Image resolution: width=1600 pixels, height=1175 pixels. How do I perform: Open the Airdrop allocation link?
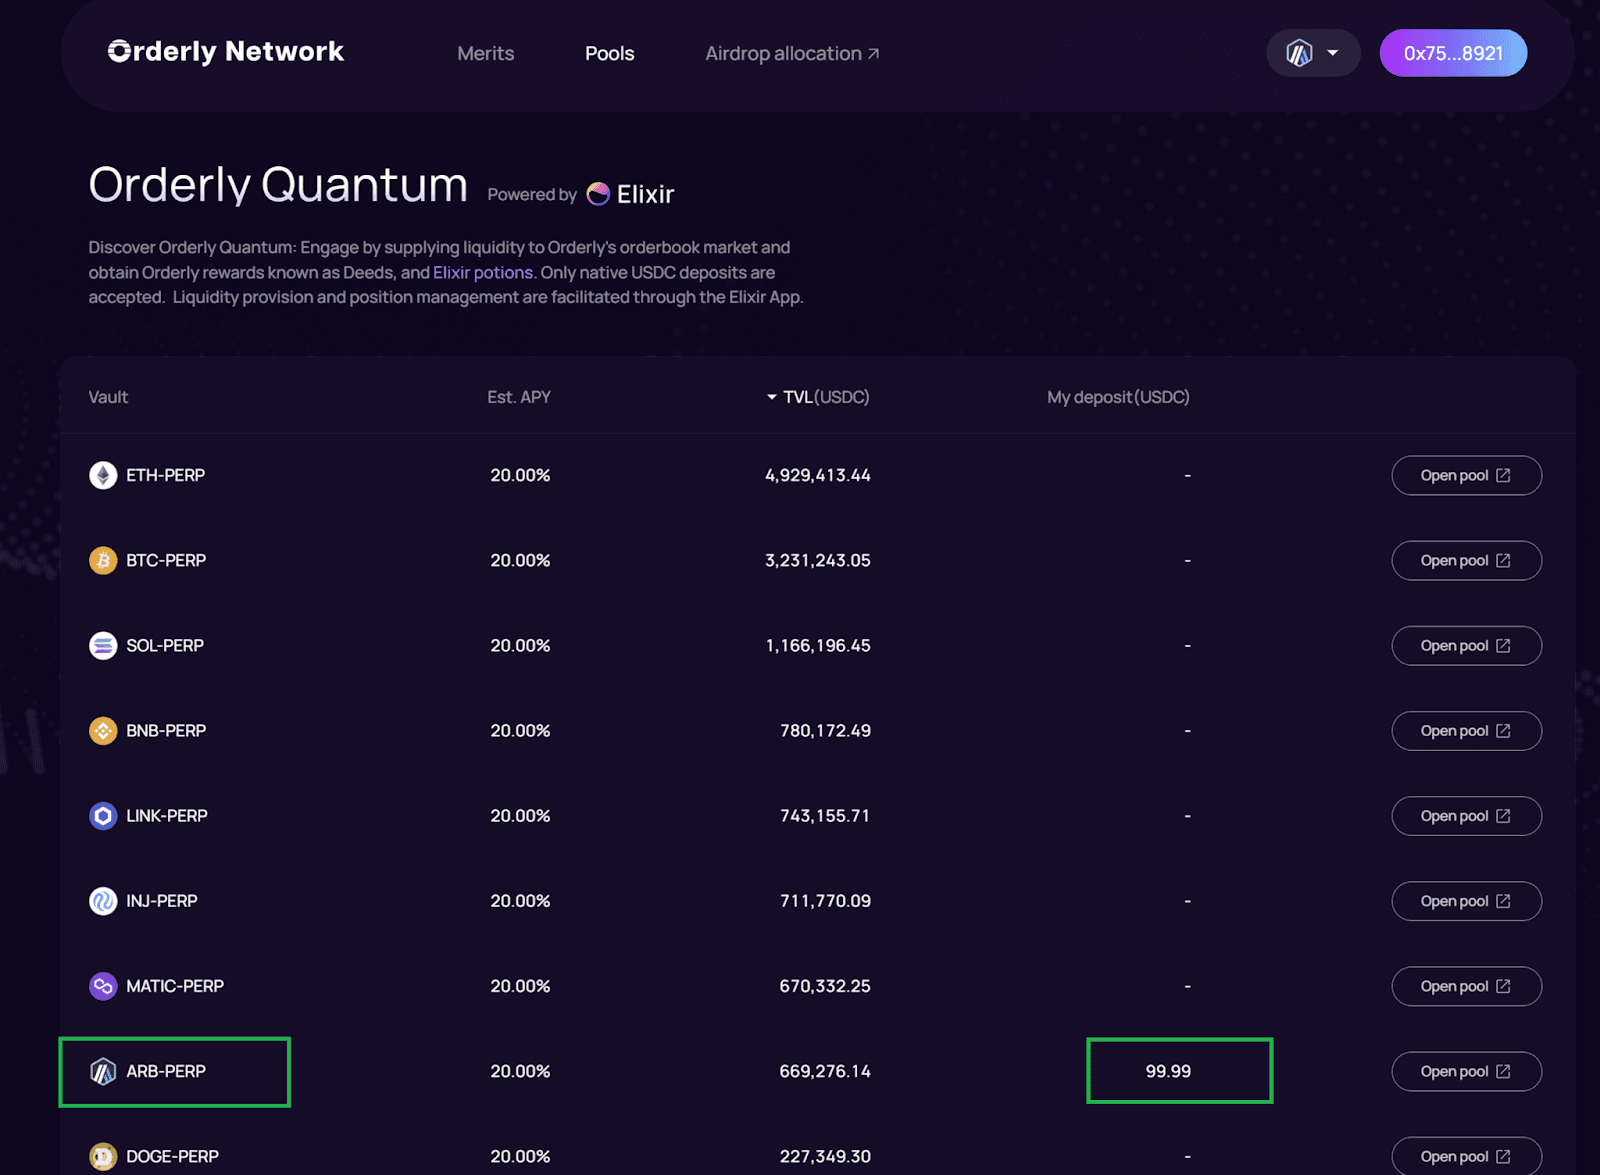(x=792, y=53)
